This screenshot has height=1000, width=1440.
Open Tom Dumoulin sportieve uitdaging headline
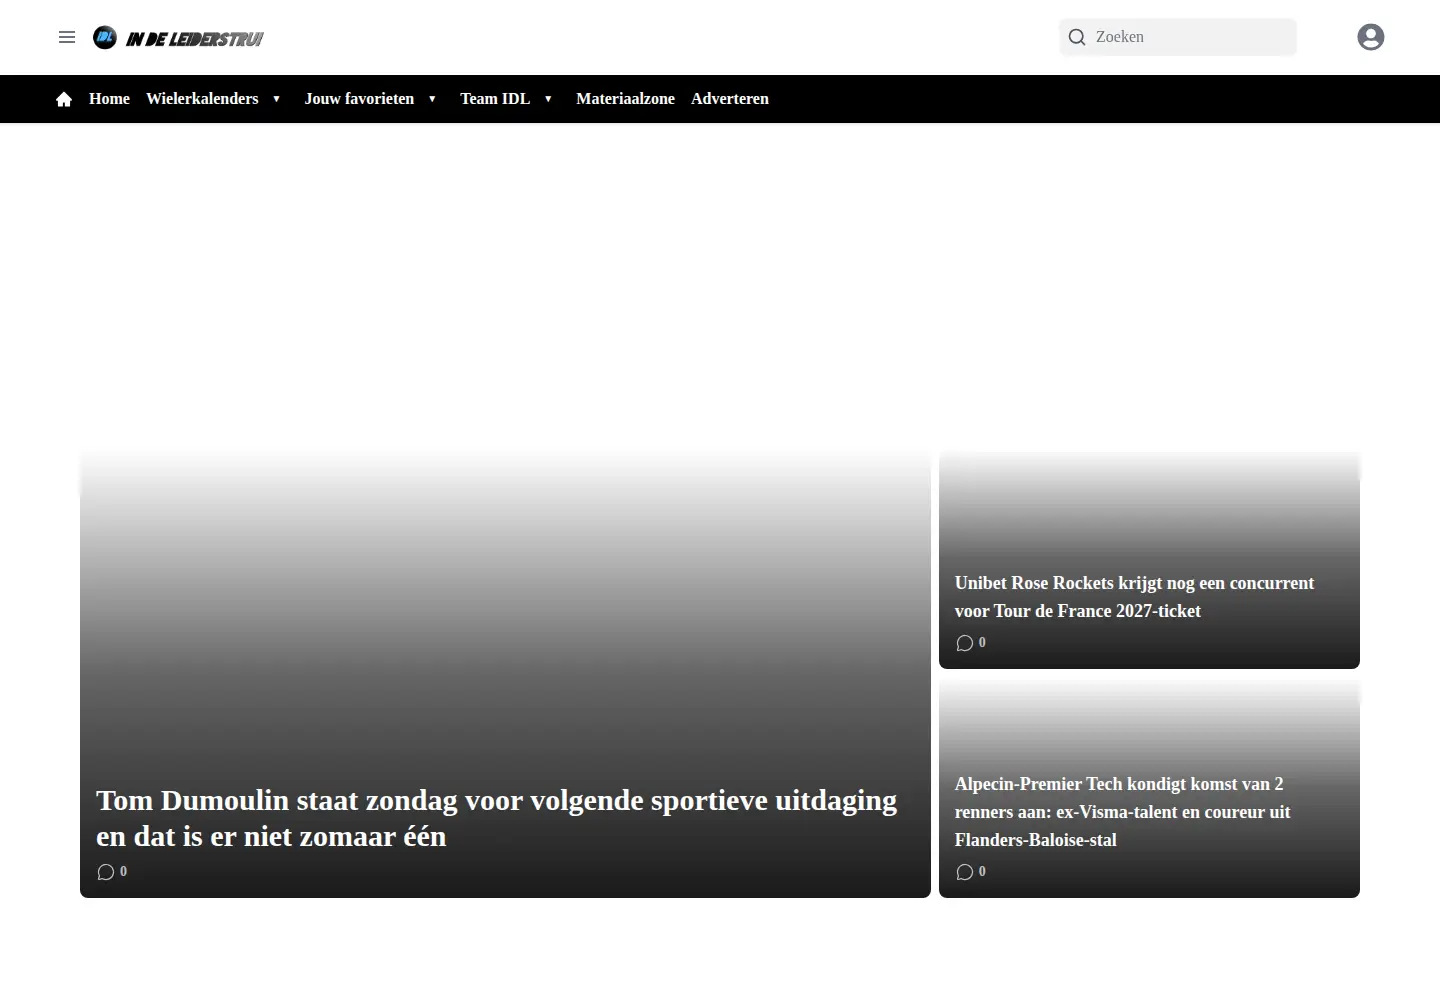point(496,818)
